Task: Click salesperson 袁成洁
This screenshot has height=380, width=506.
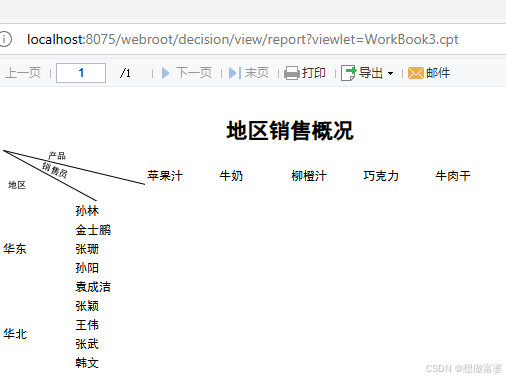Action: tap(93, 287)
